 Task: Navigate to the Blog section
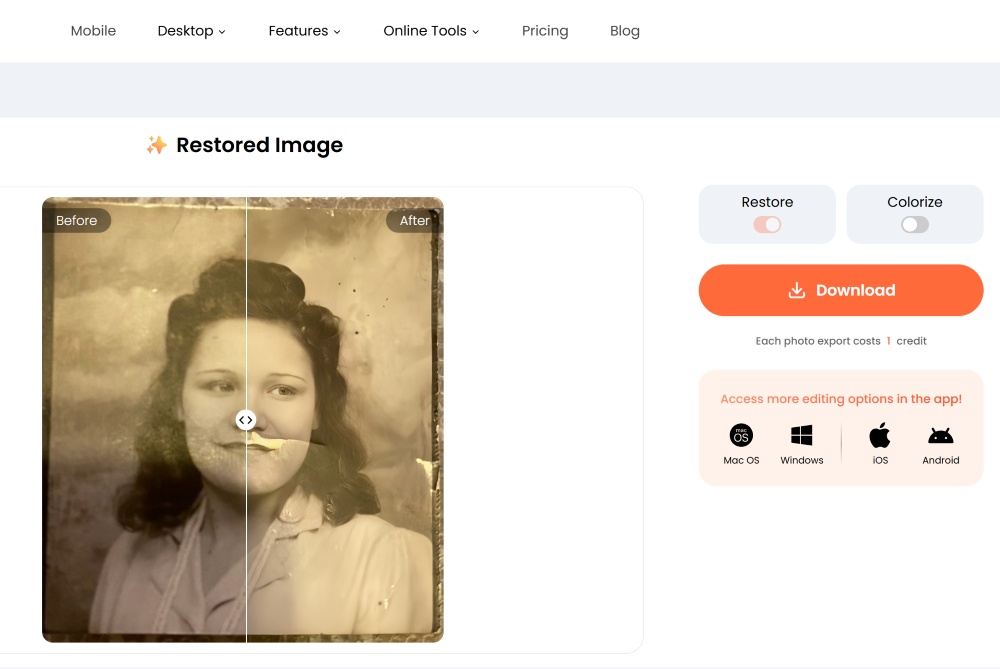pos(625,31)
